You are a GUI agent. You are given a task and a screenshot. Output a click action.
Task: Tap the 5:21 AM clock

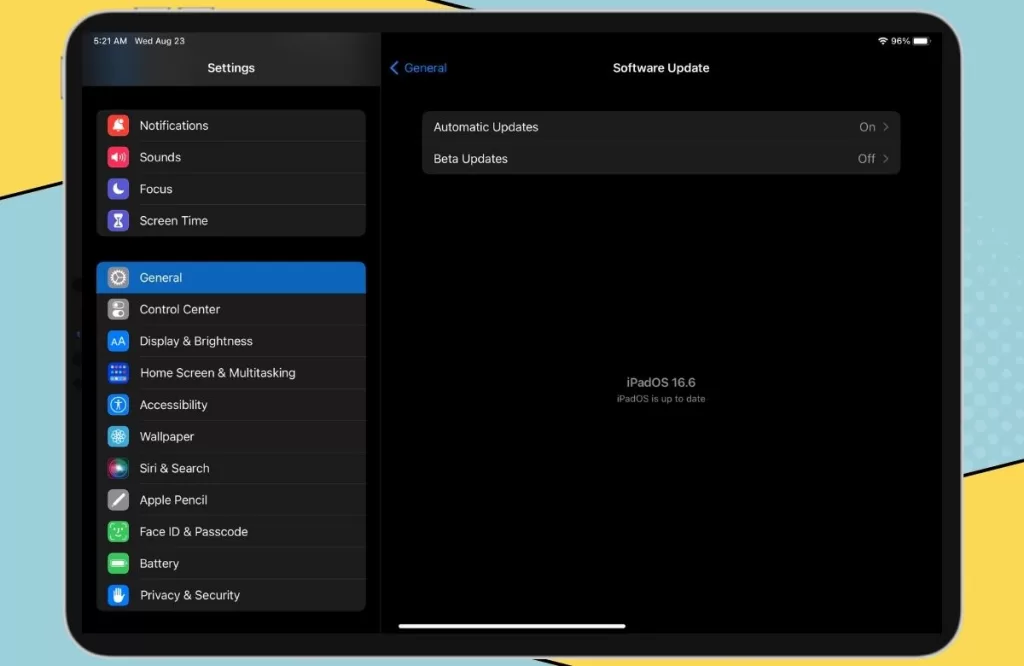tap(110, 40)
